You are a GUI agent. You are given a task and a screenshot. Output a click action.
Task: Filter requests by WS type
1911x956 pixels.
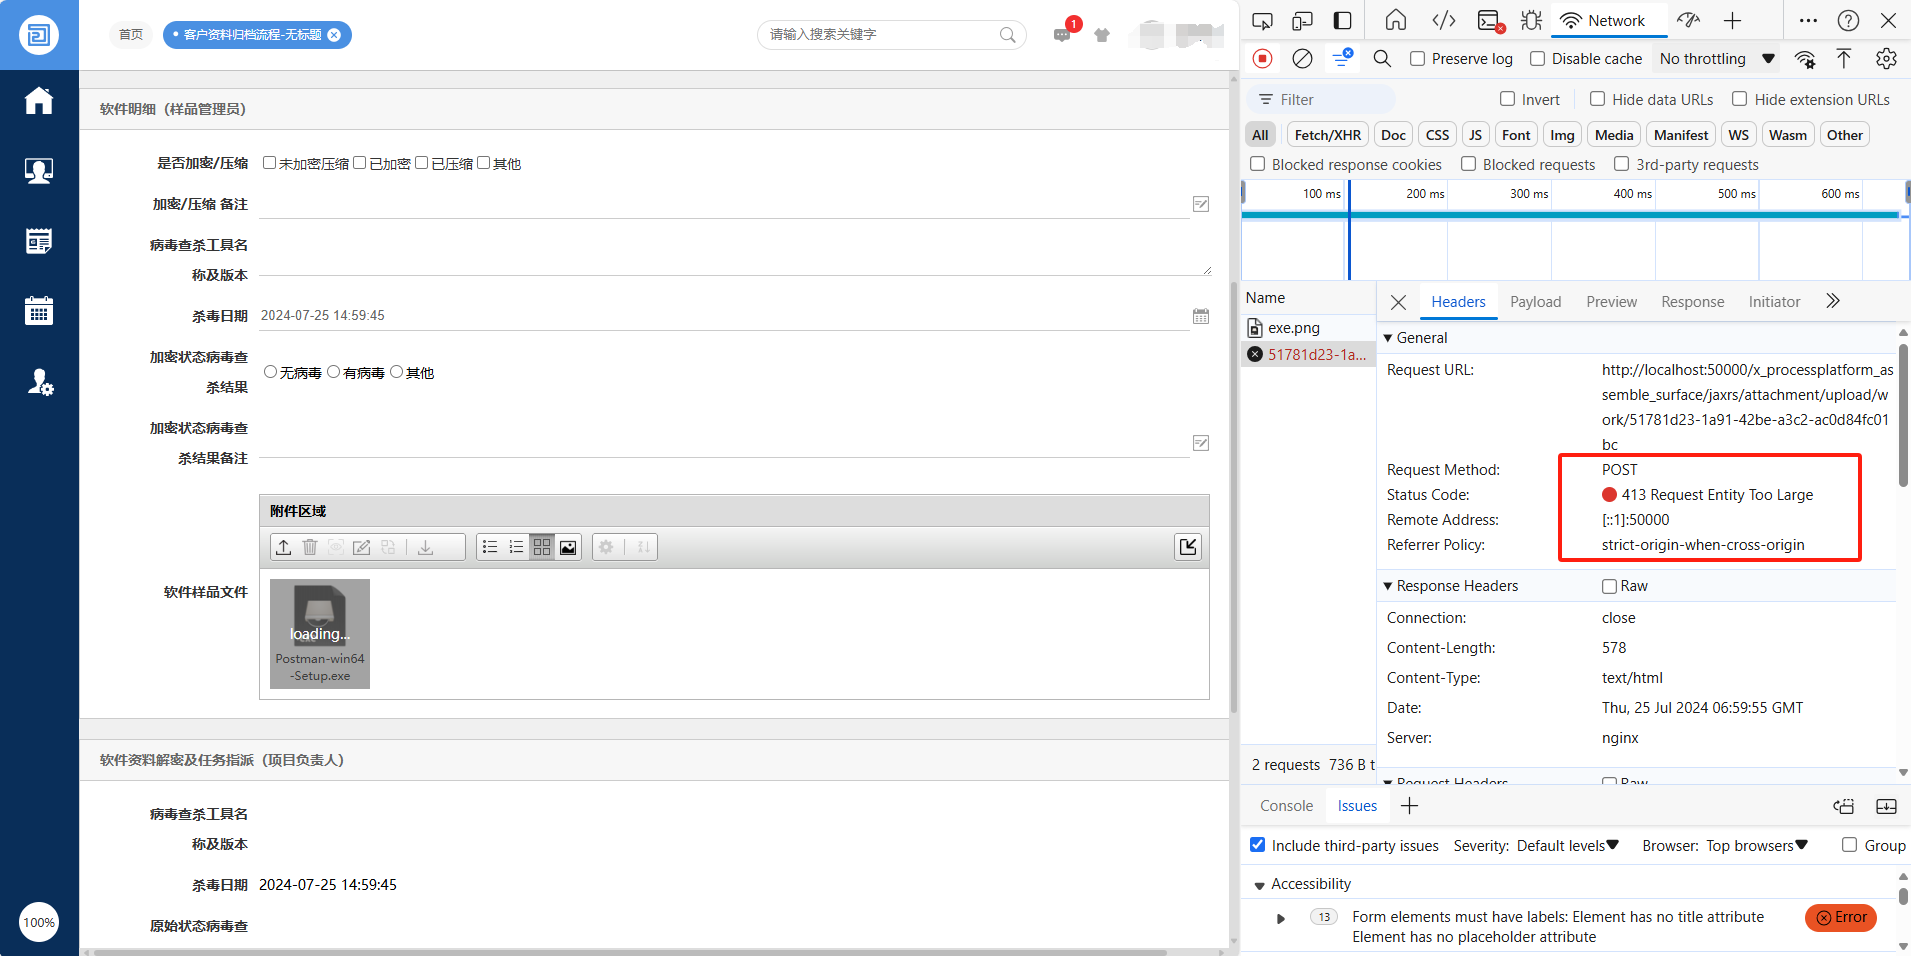[1739, 135]
